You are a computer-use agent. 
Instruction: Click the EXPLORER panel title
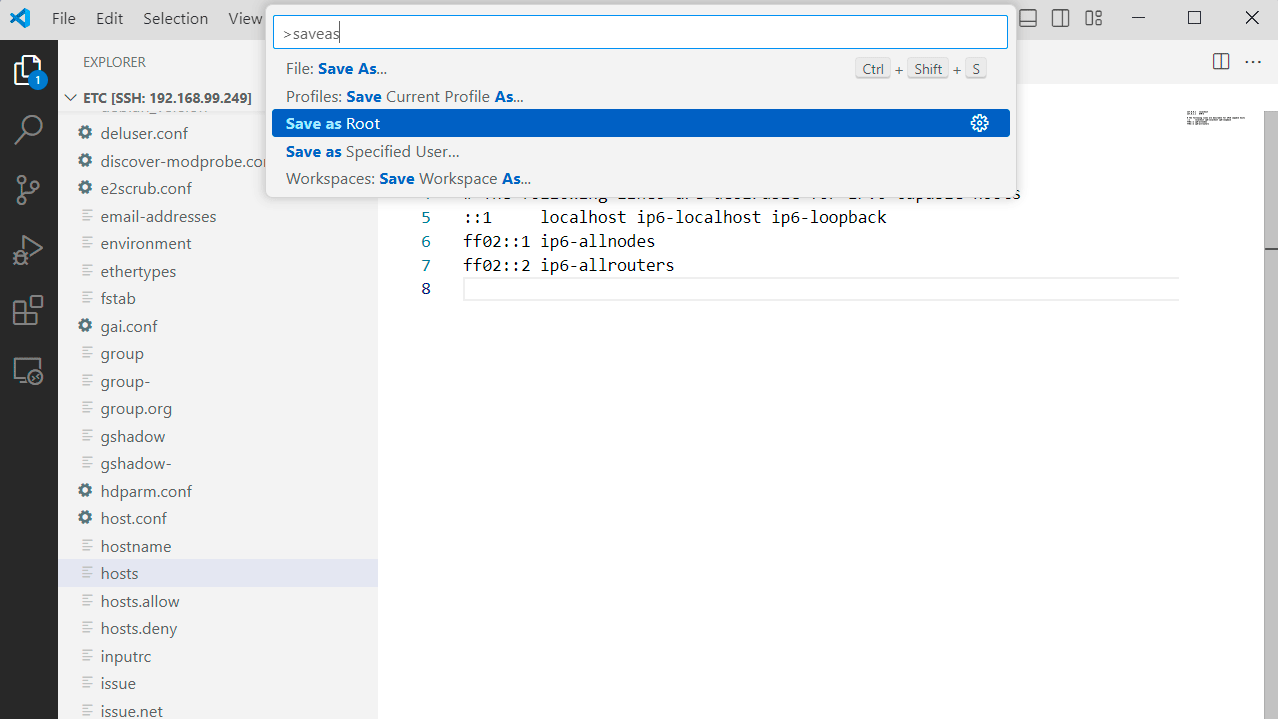click(x=114, y=62)
